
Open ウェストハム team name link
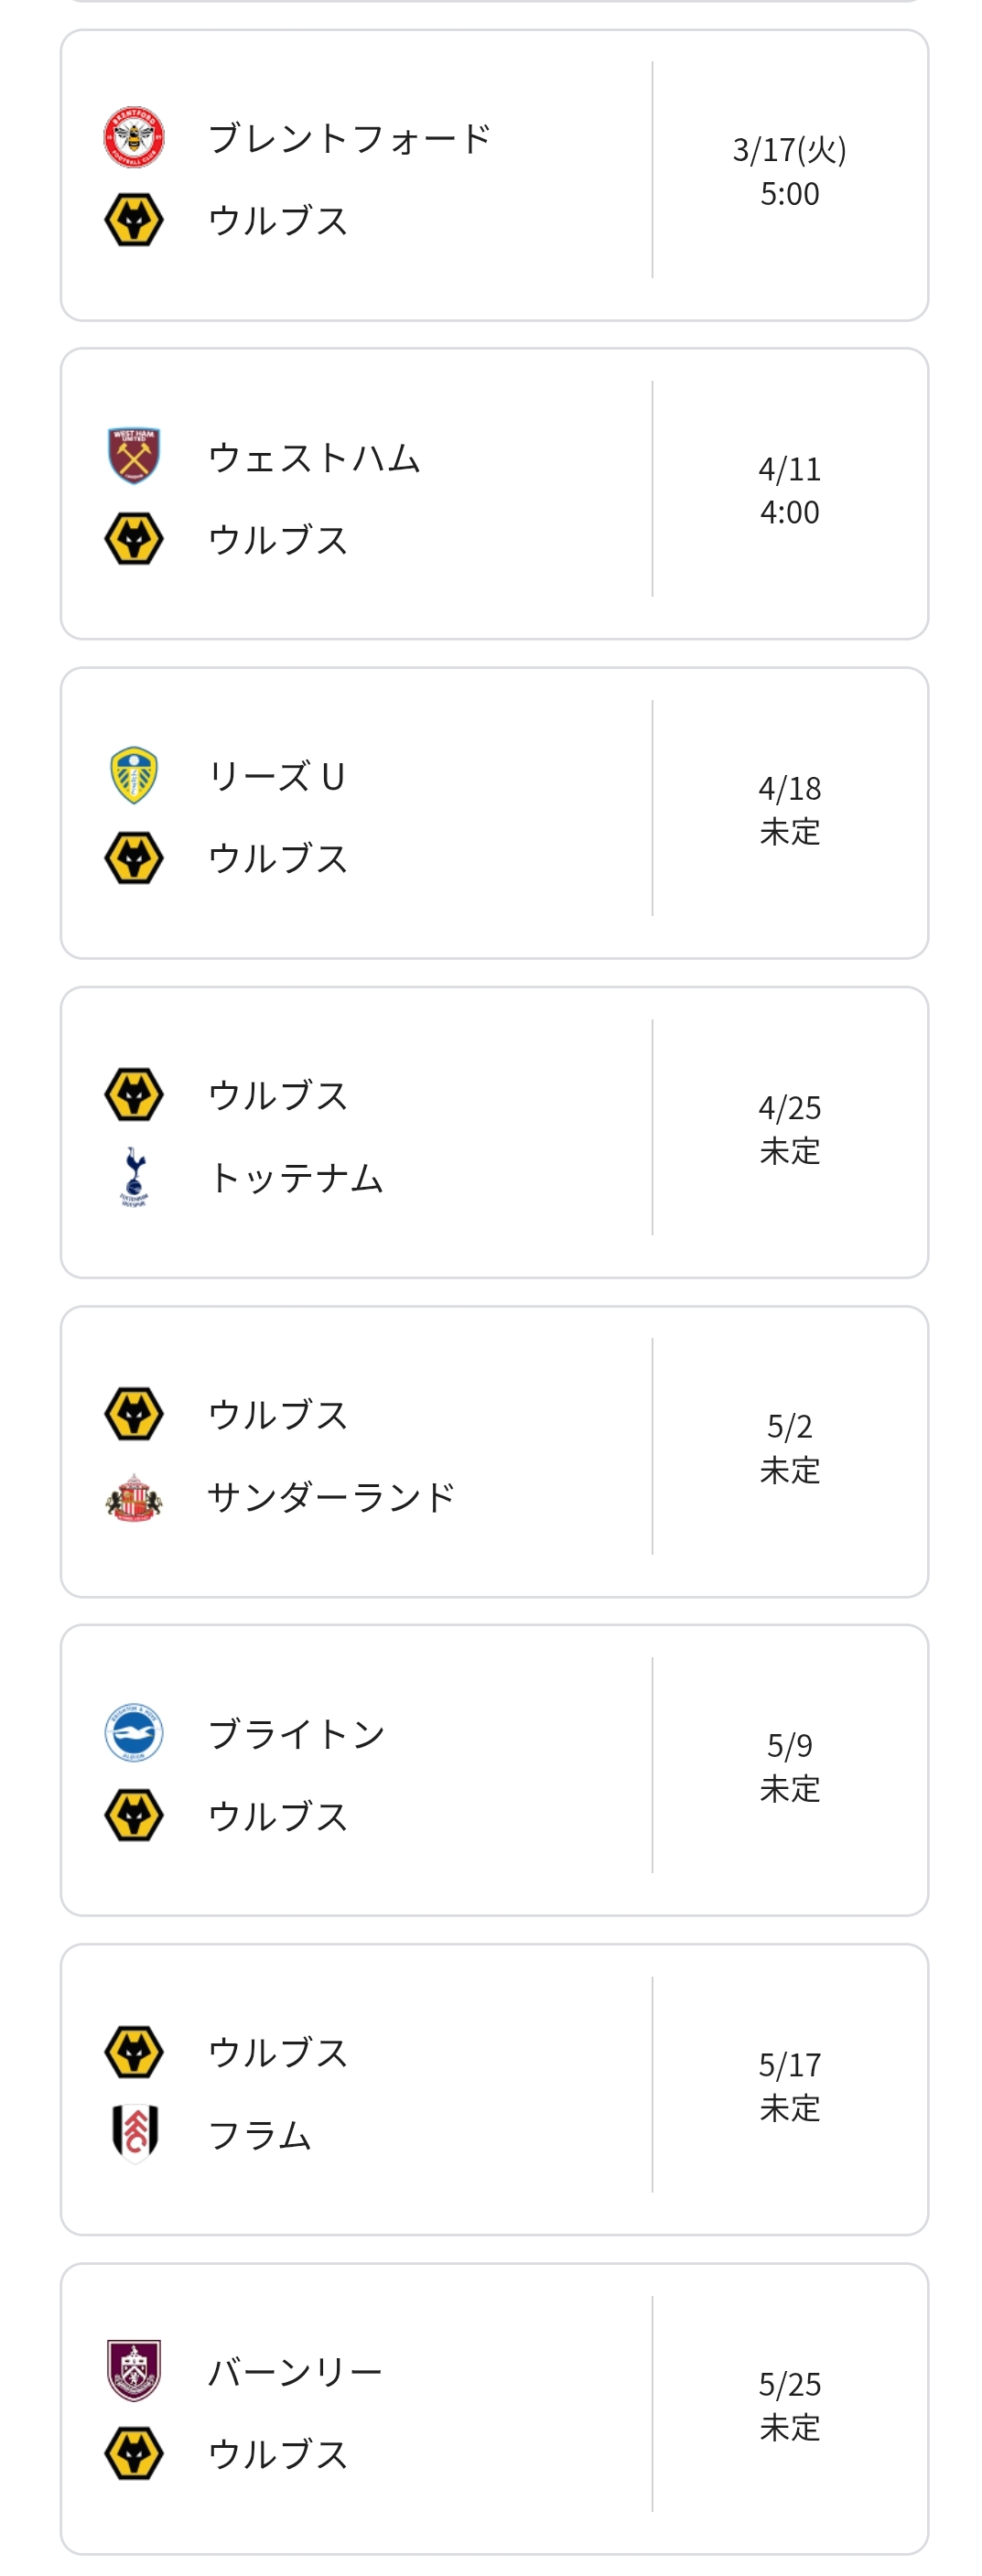pos(314,457)
